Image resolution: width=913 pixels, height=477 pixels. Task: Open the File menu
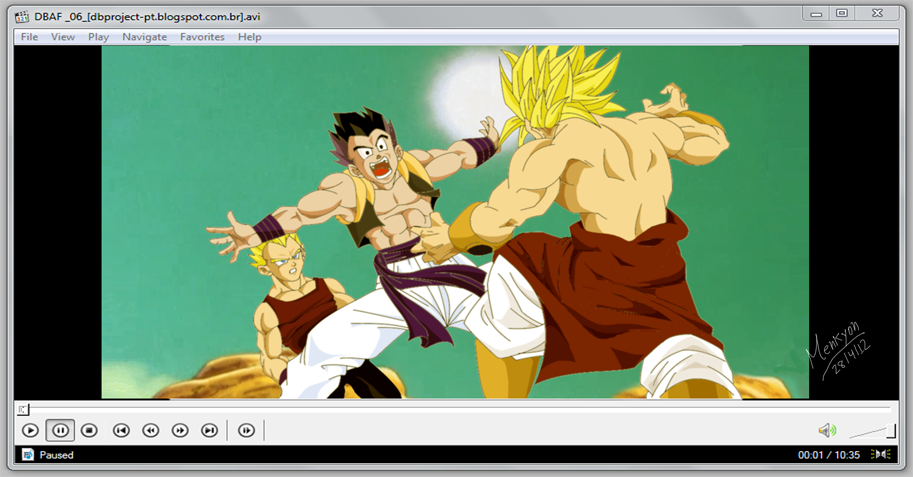pos(29,37)
